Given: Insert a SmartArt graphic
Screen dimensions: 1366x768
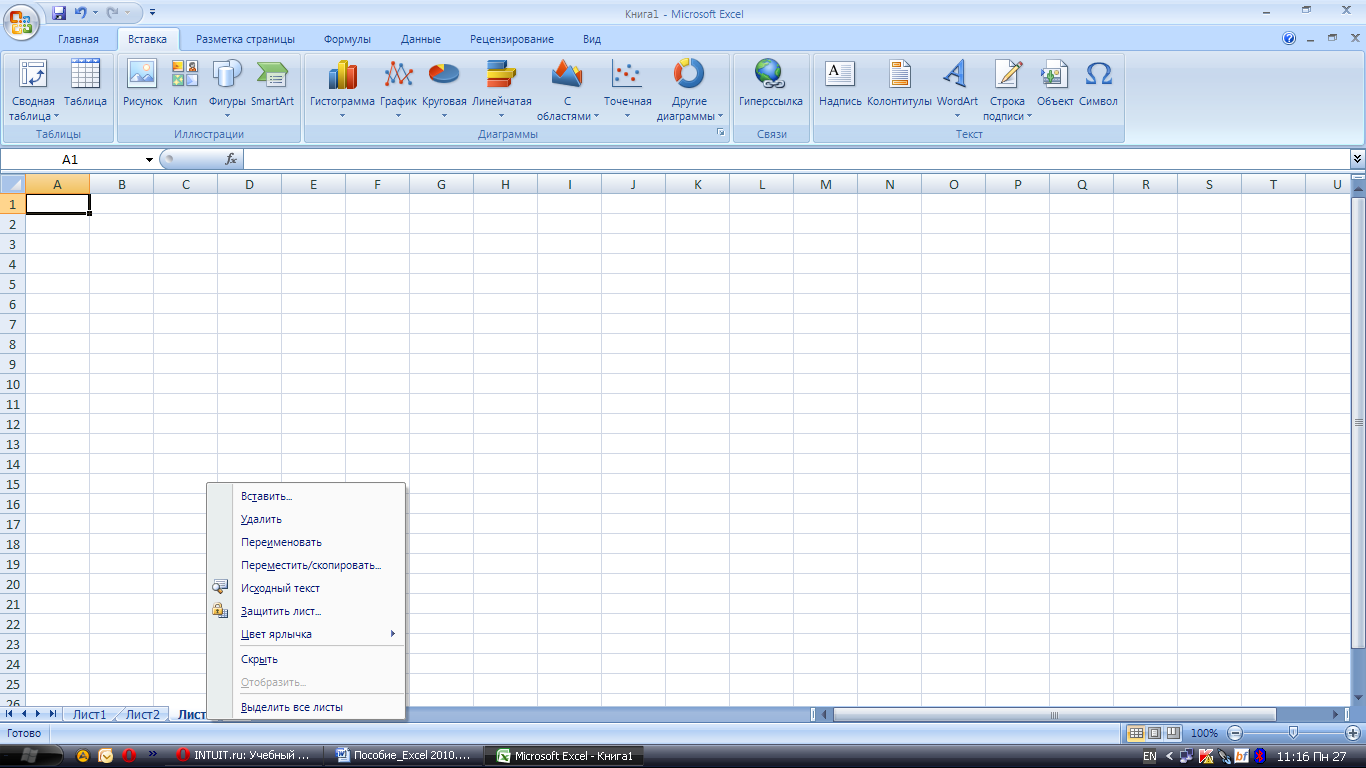Looking at the screenshot, I should click(272, 84).
